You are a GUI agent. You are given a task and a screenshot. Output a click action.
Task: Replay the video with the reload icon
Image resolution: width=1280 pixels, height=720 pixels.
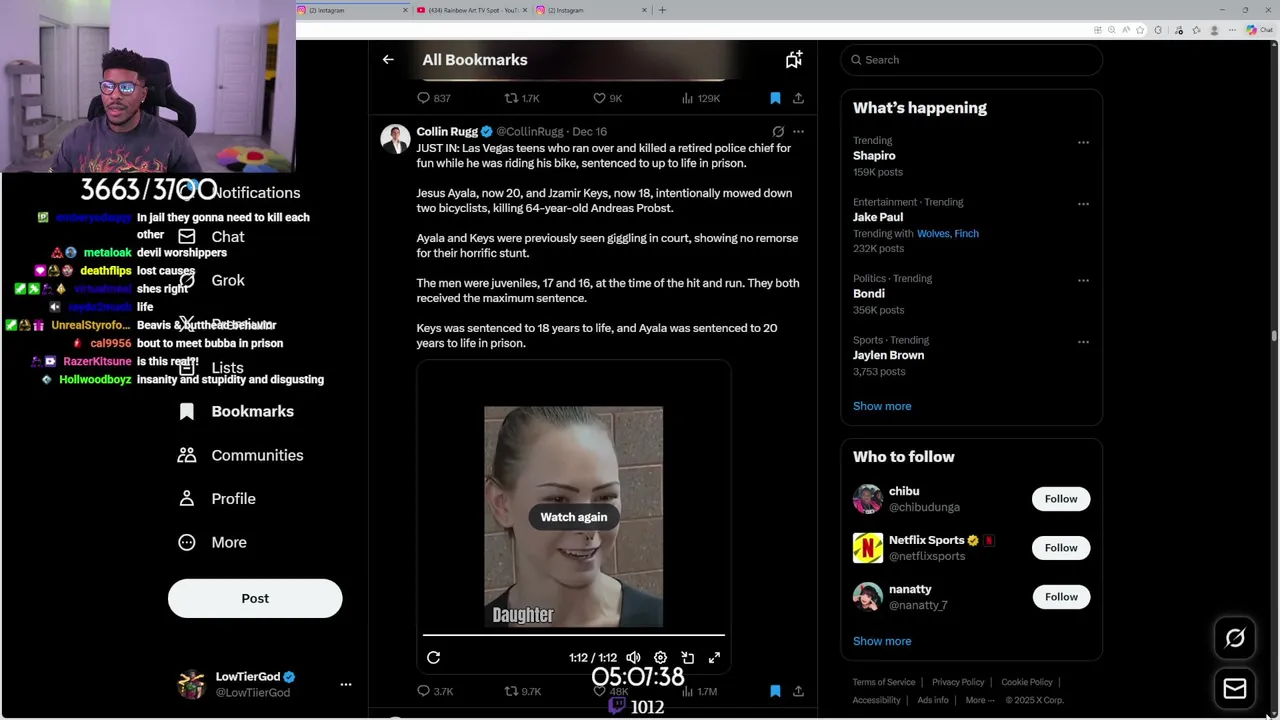click(433, 657)
